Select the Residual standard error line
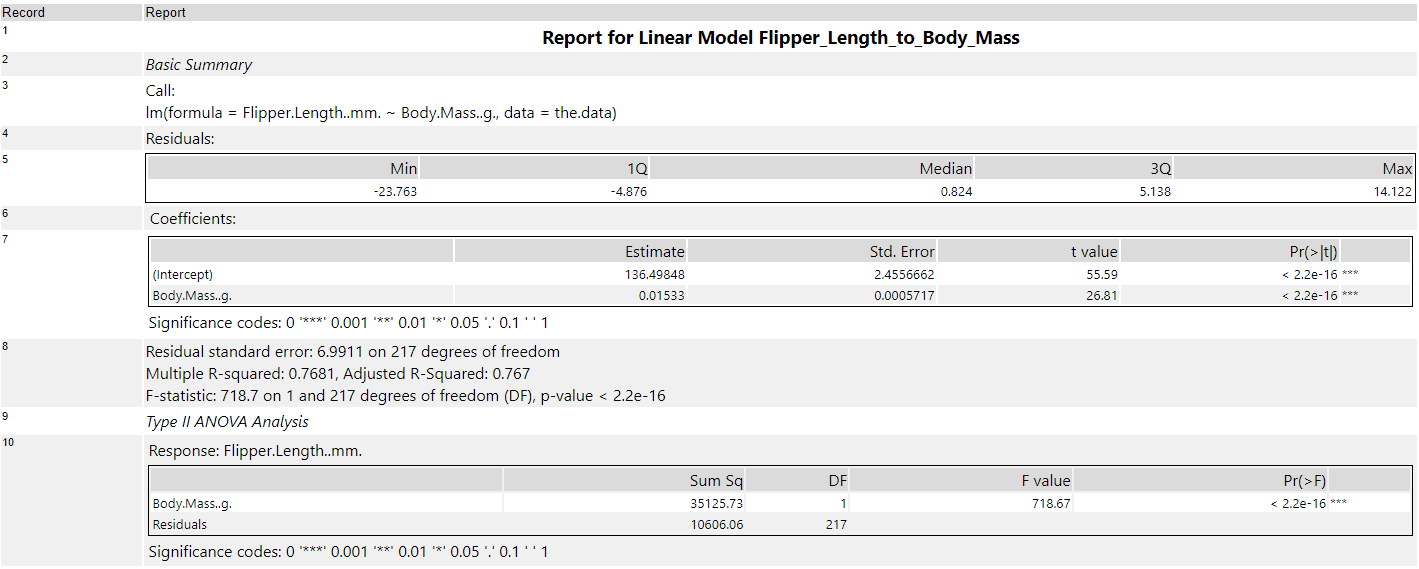The width and height of the screenshot is (1419, 569). [x=352, y=352]
